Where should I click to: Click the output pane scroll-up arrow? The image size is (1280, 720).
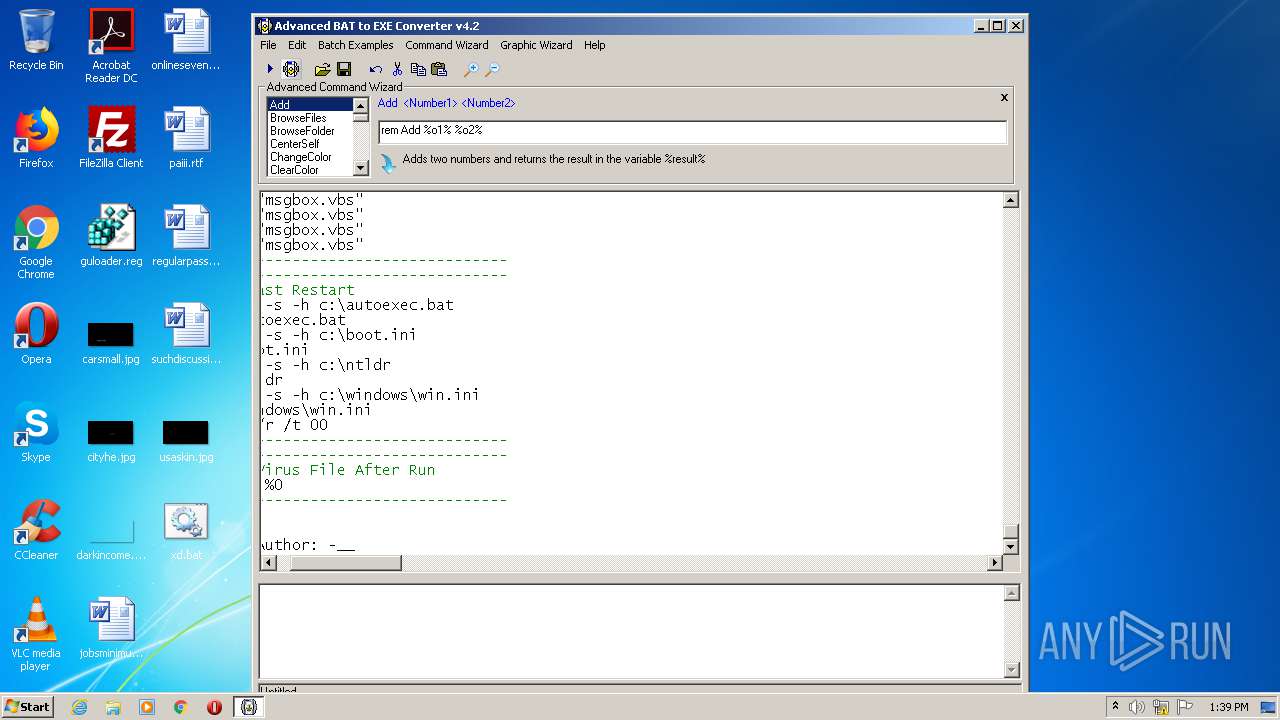pyautogui.click(x=1011, y=593)
